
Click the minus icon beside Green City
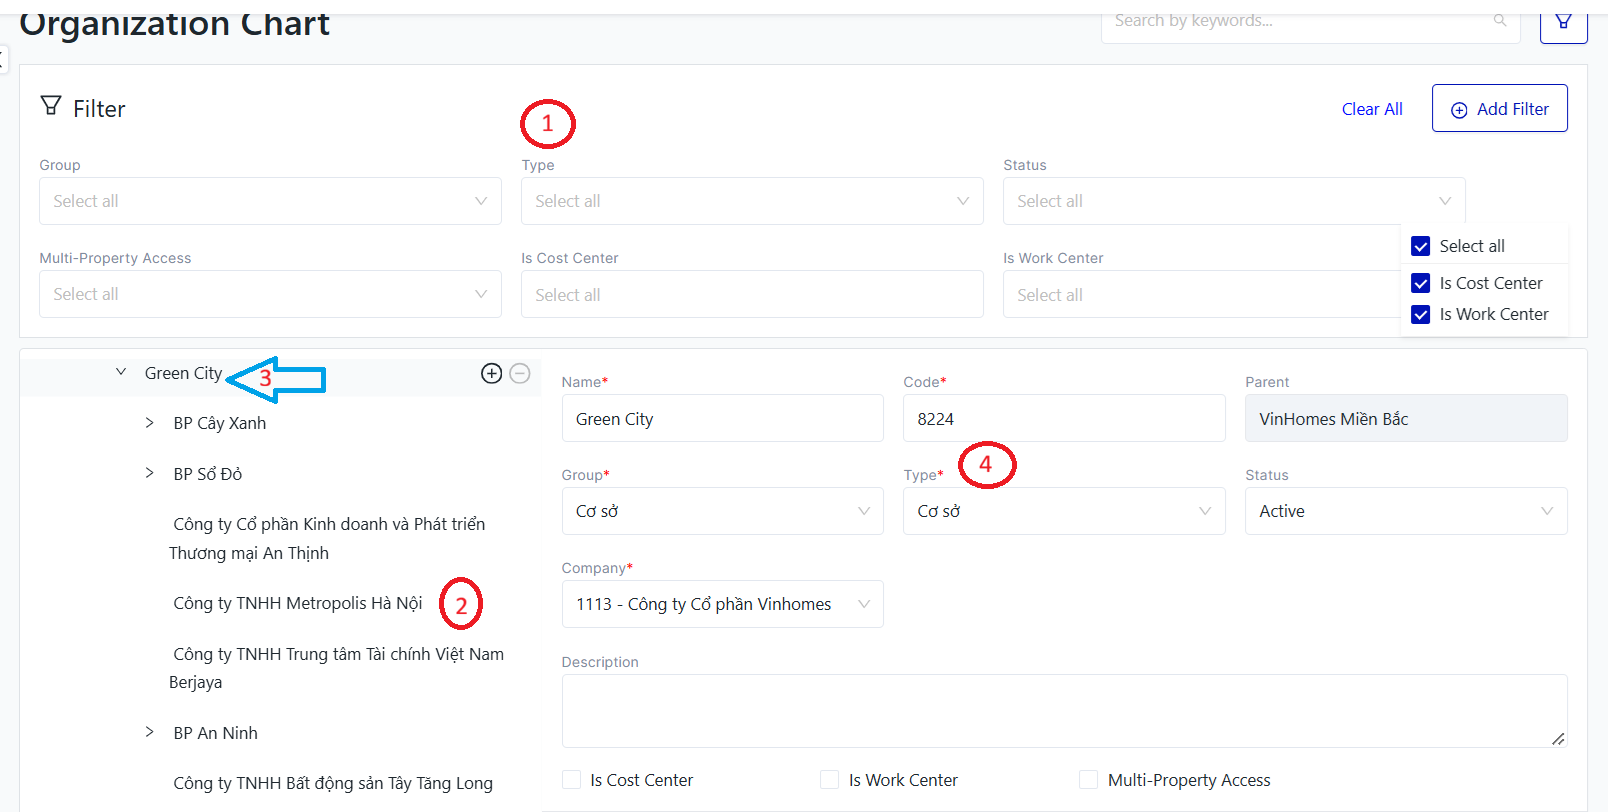point(520,373)
